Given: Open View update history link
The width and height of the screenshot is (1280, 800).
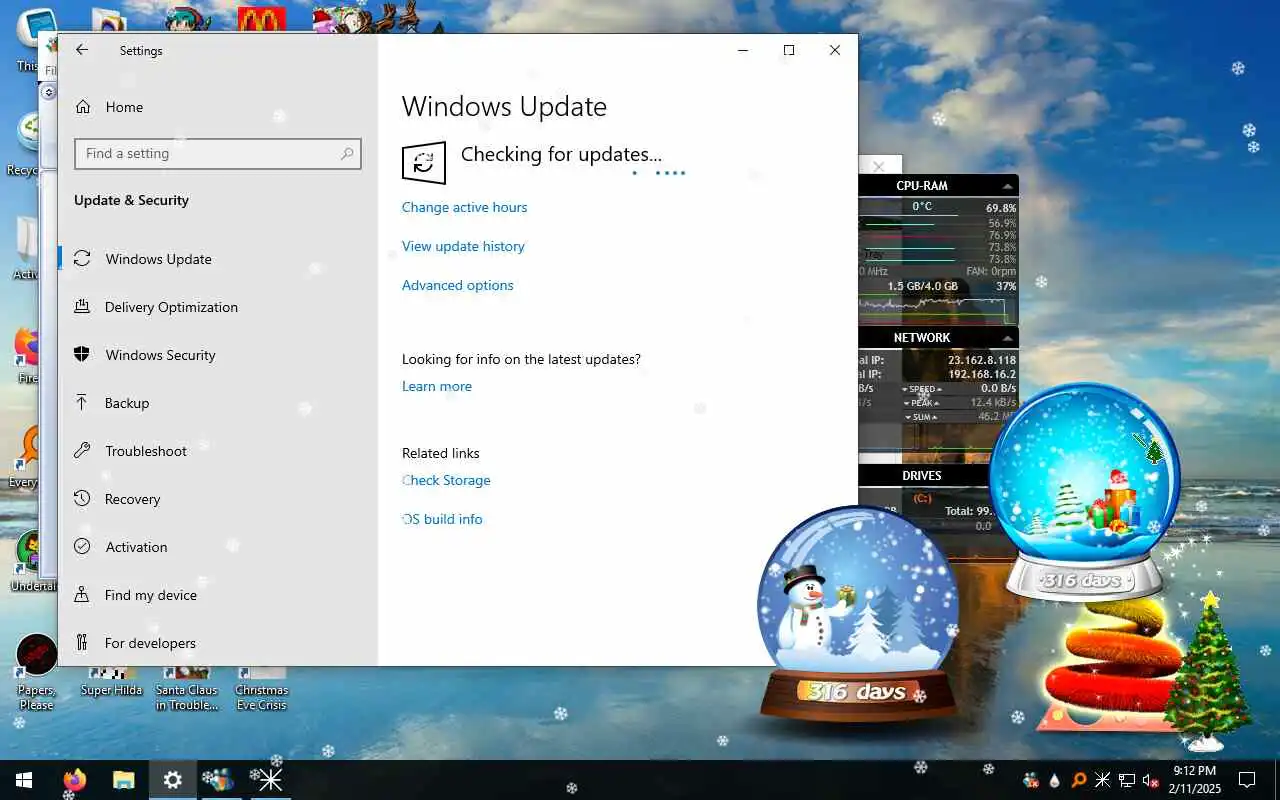Looking at the screenshot, I should [x=463, y=246].
